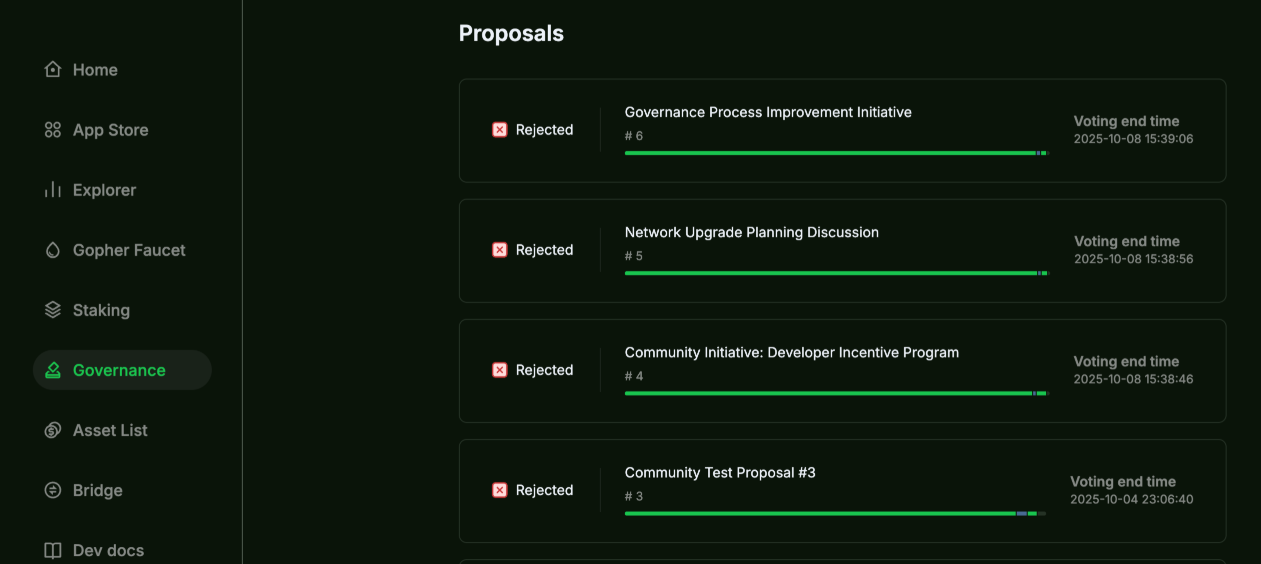Viewport: 1261px width, 564px height.
Task: Click the Gopher Faucet droplet icon
Action: (x=53, y=250)
